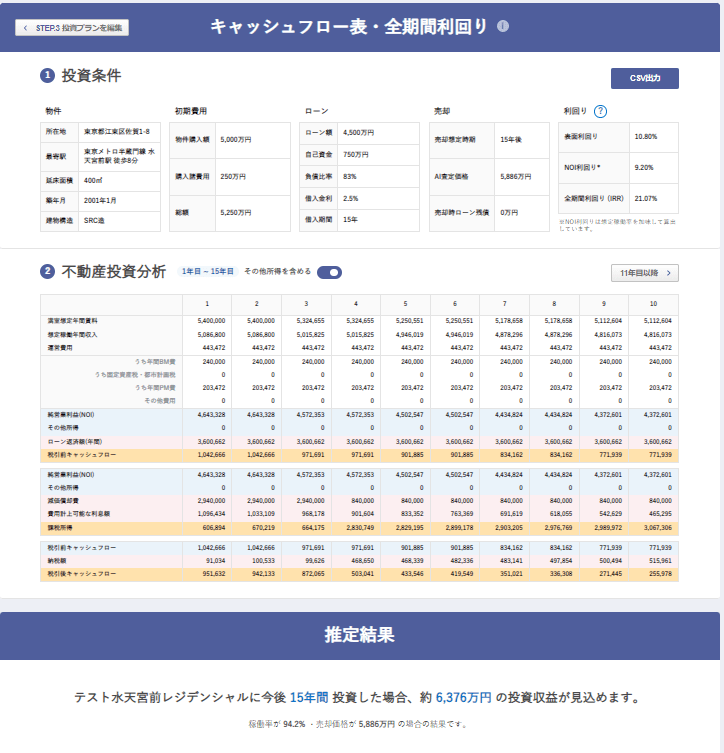Click year 1 after-tax cash flow 951,632

coord(214,574)
